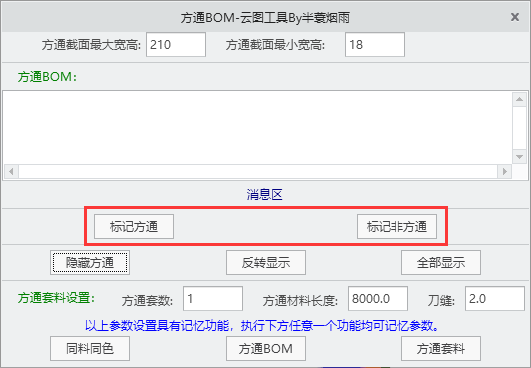This screenshot has width=531, height=368.
Task: Start nesting with 方通套料 button
Action: pos(441,348)
